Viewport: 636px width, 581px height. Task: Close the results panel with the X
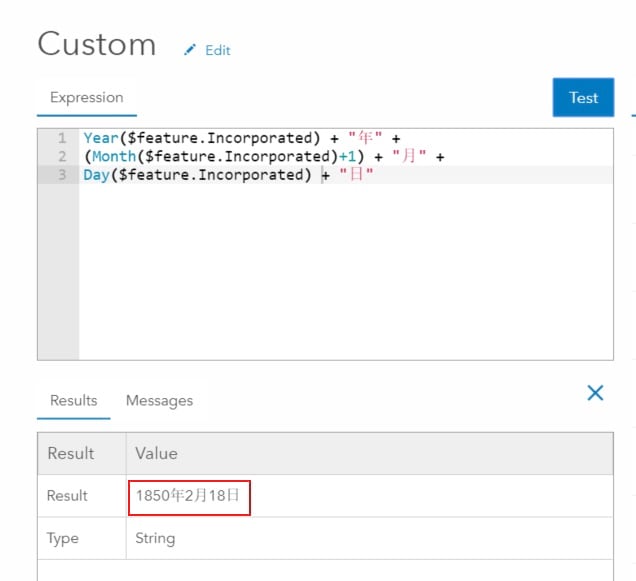click(595, 393)
